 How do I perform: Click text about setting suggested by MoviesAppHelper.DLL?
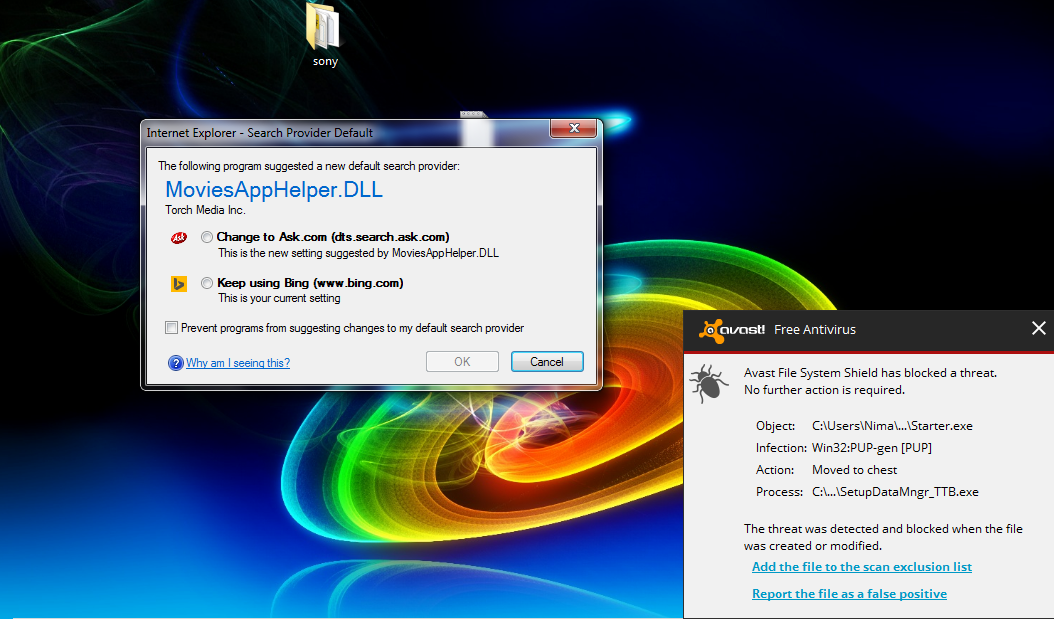tap(358, 253)
